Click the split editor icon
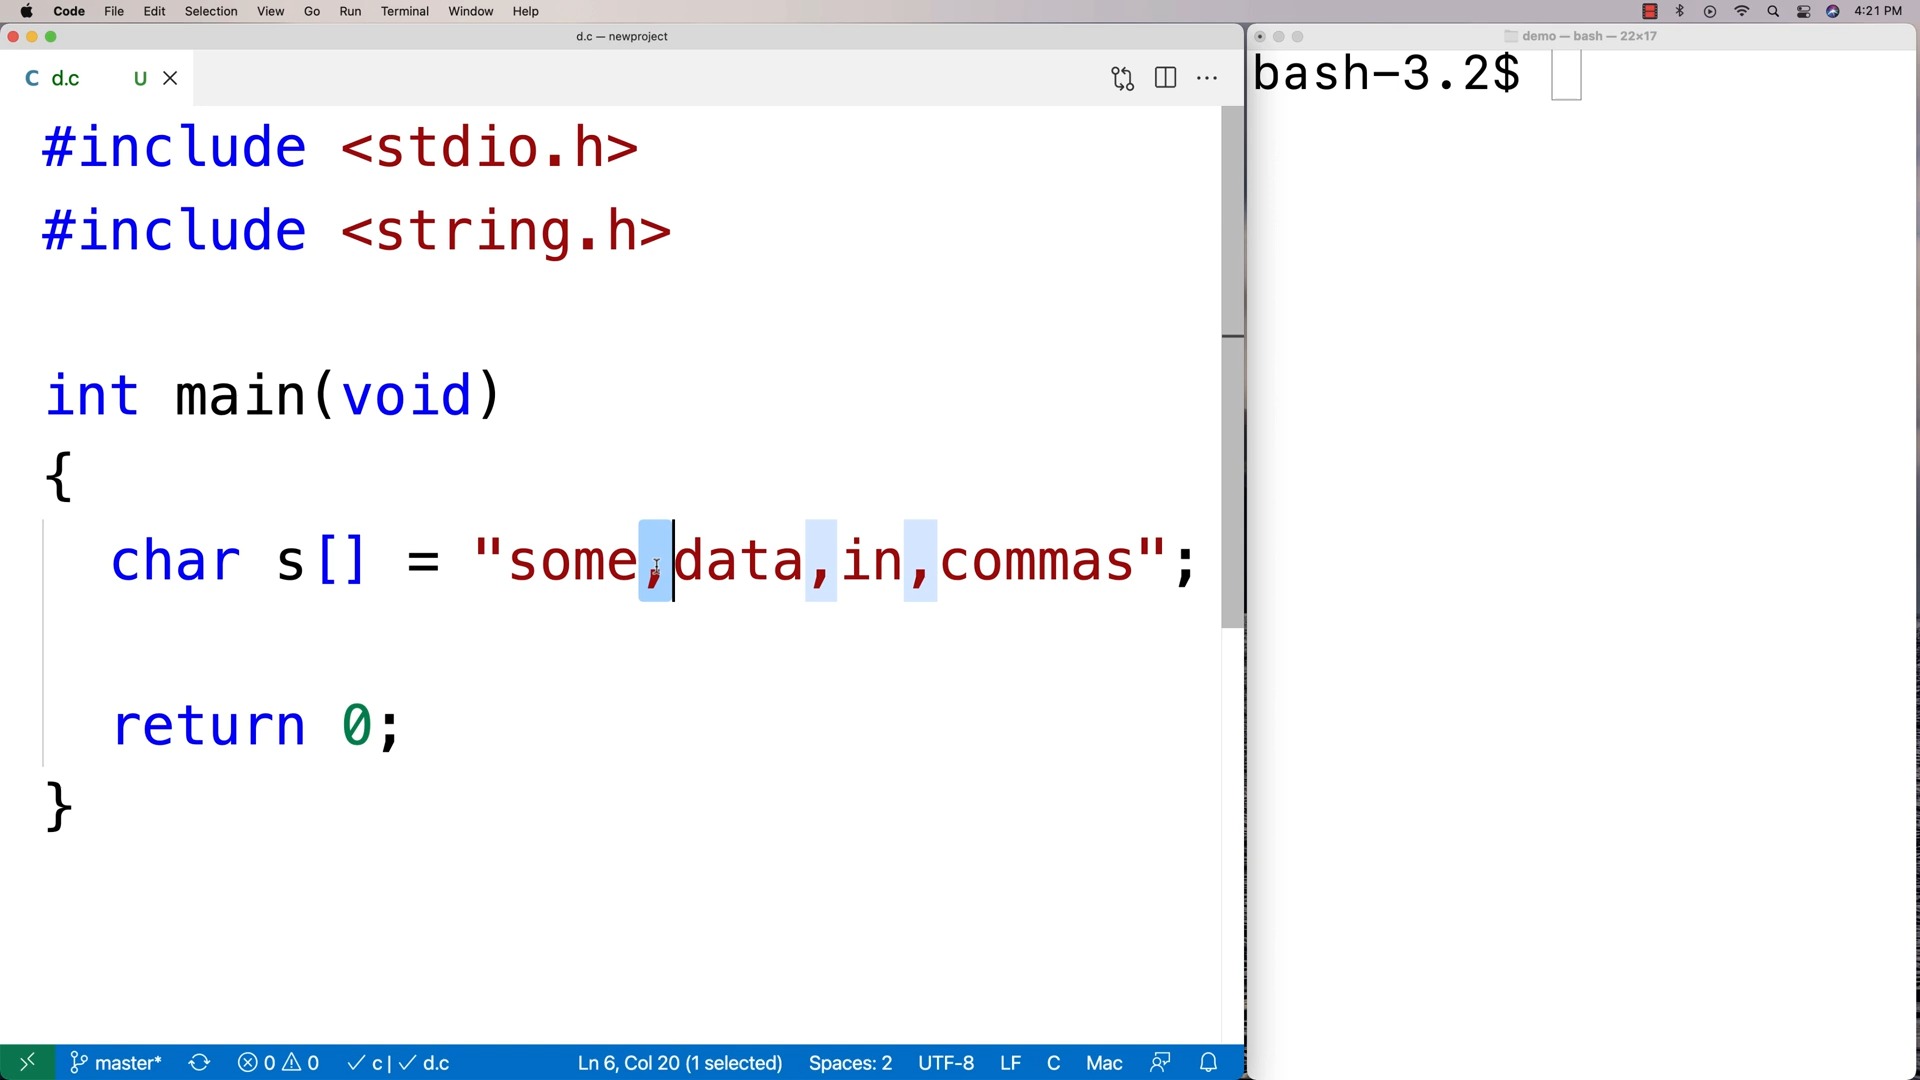1920x1080 pixels. [1164, 78]
